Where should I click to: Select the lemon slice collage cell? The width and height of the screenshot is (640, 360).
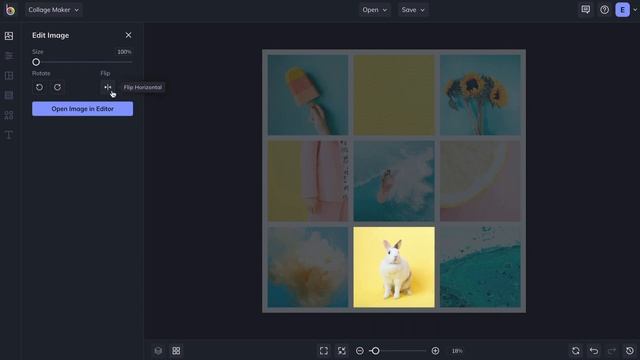[480, 181]
